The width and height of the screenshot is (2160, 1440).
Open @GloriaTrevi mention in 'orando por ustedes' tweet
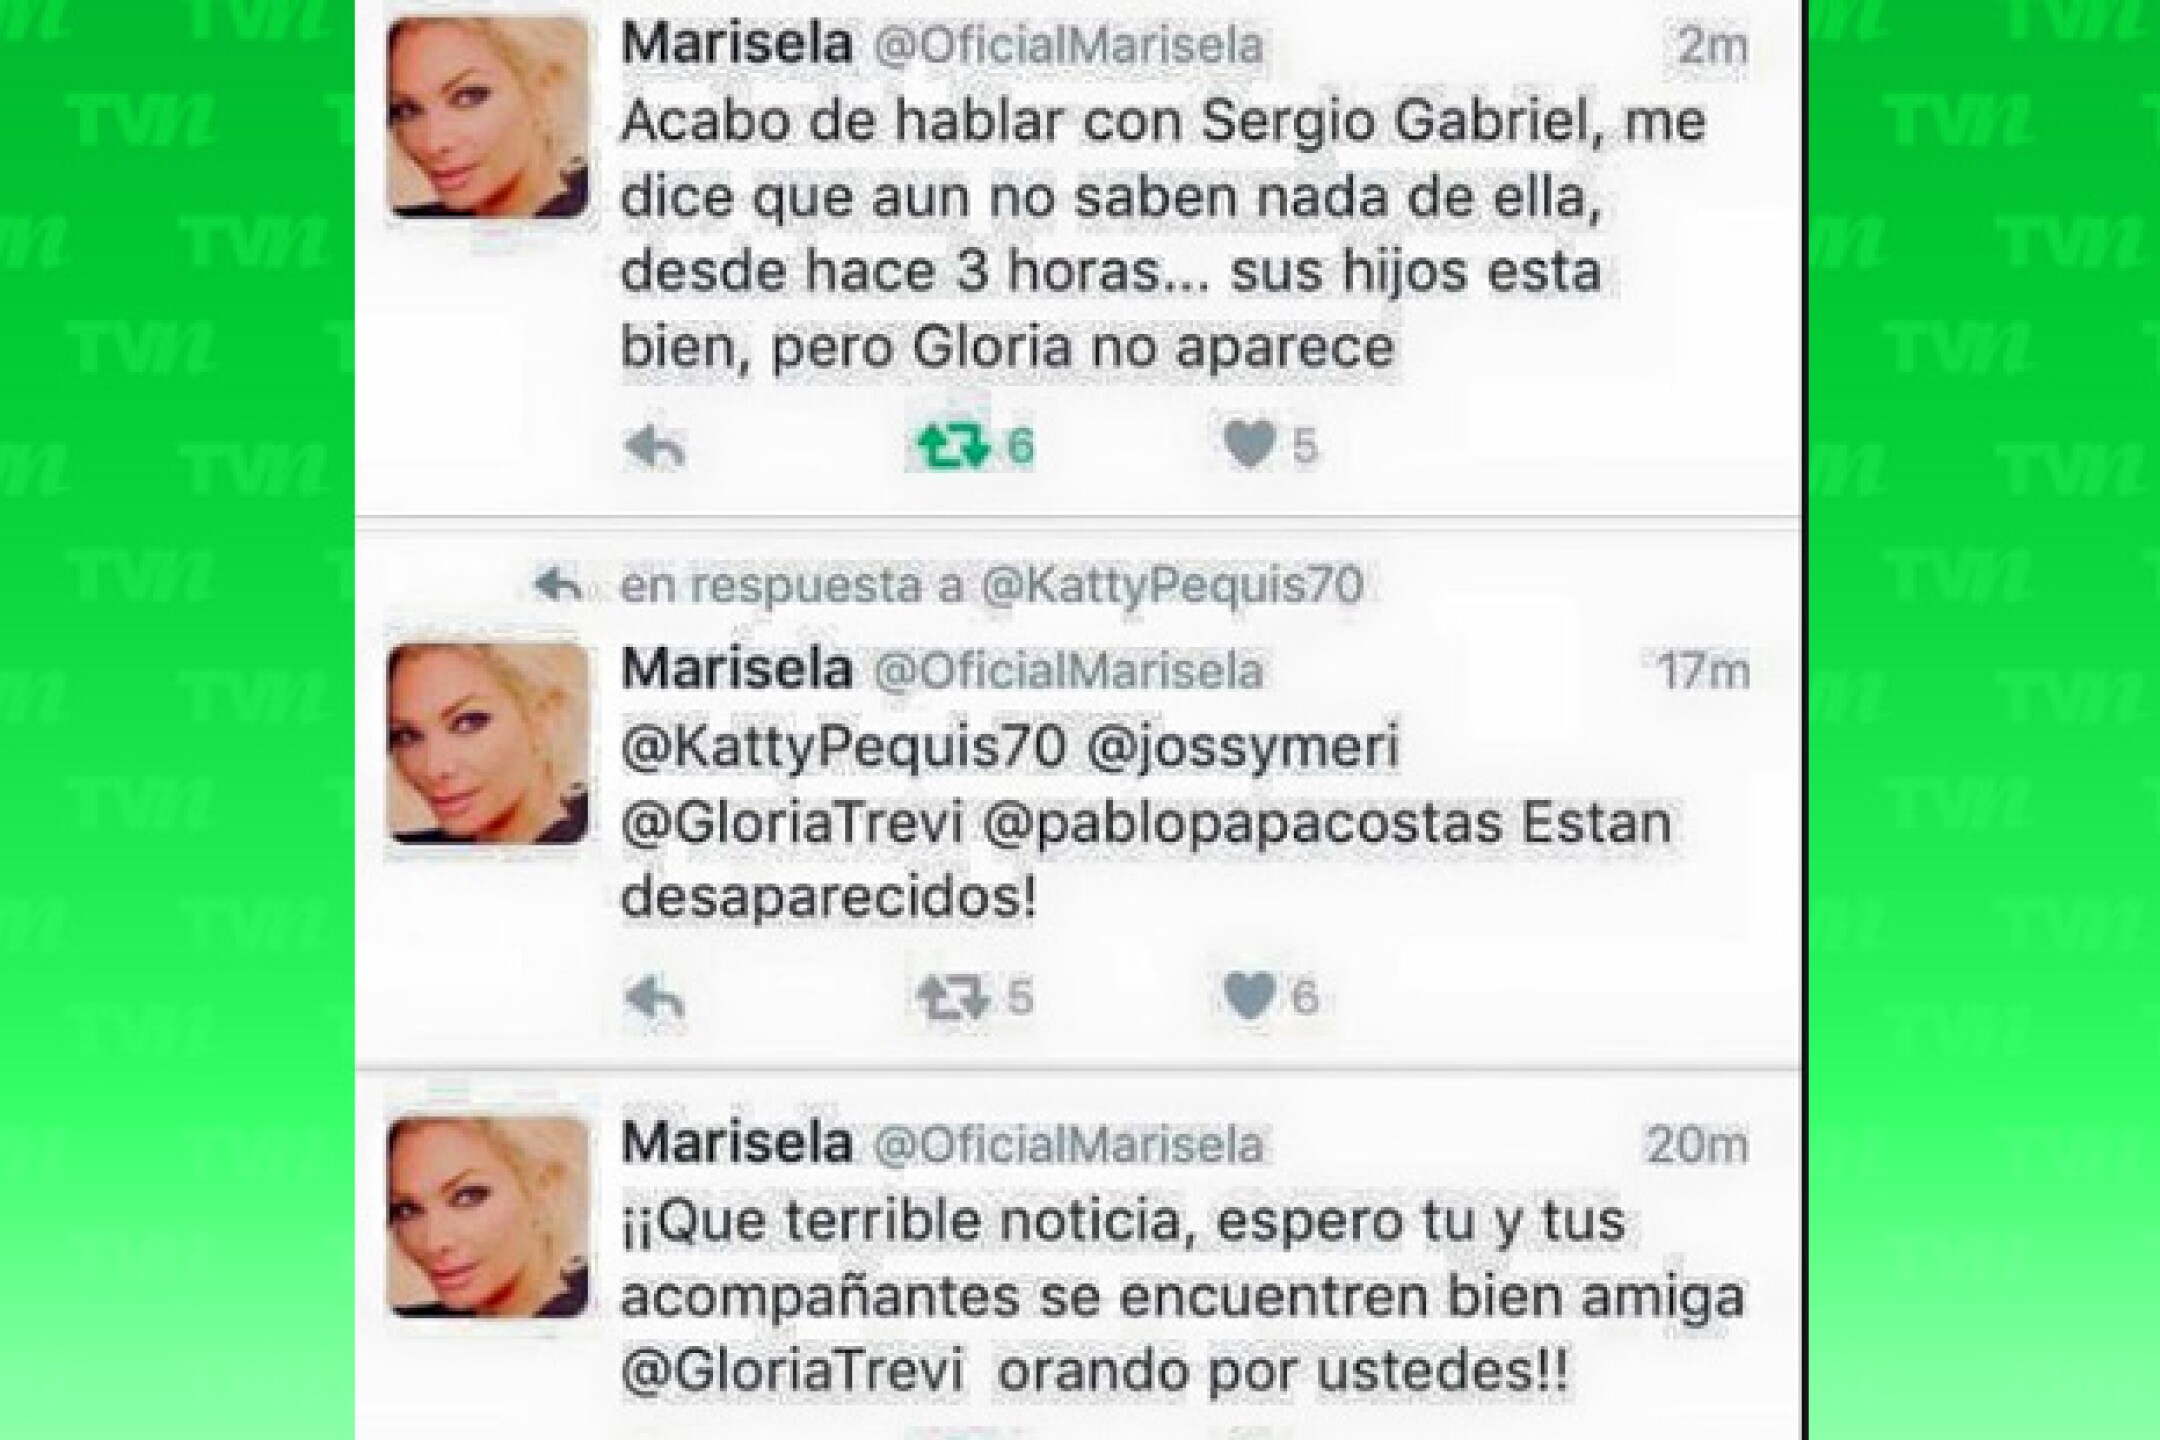click(x=792, y=1372)
